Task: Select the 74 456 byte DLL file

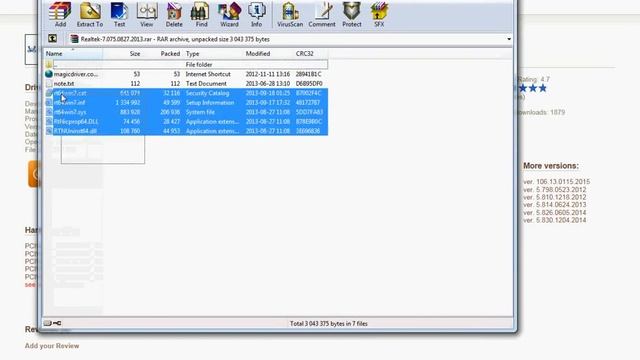Action: (186, 121)
